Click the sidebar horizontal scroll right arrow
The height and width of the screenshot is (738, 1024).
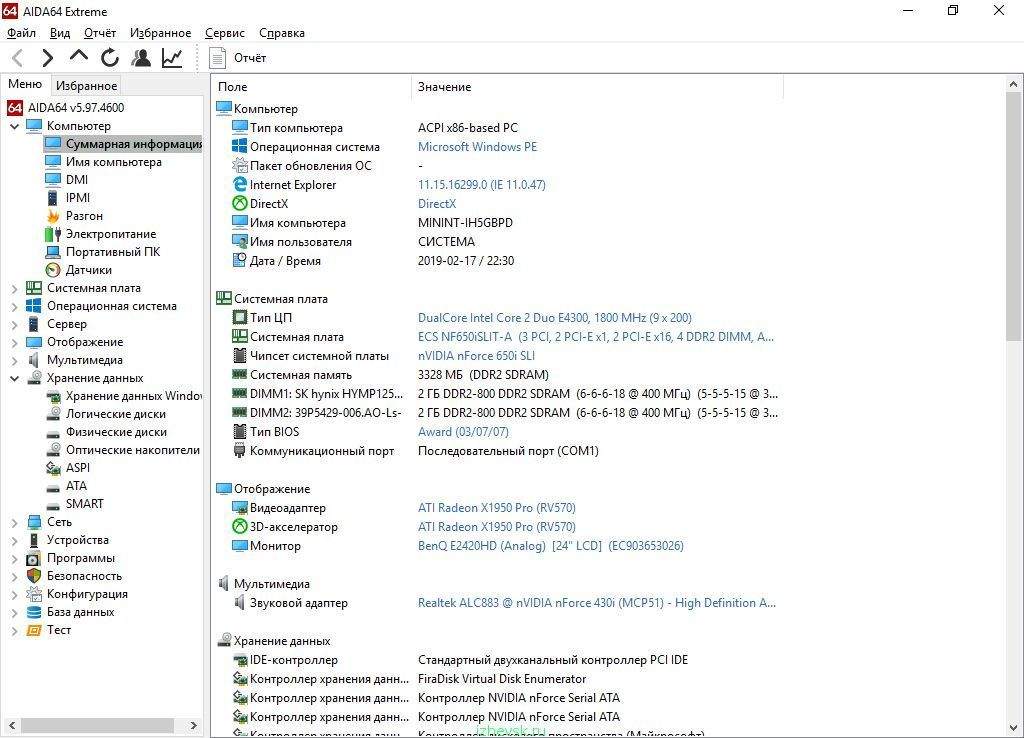[x=193, y=725]
